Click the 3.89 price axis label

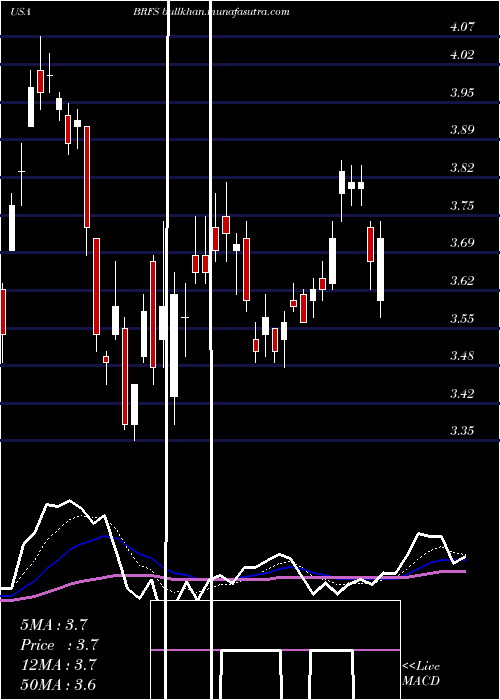click(x=462, y=130)
